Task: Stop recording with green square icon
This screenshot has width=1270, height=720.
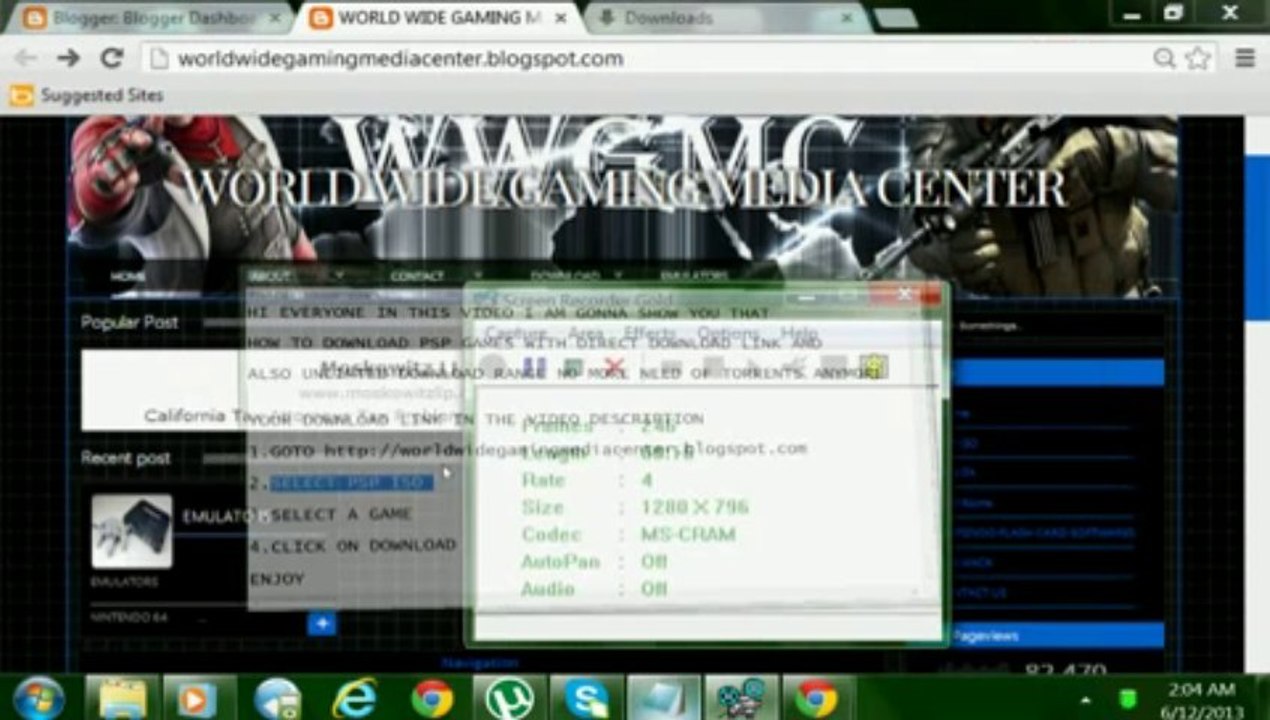Action: tap(573, 368)
